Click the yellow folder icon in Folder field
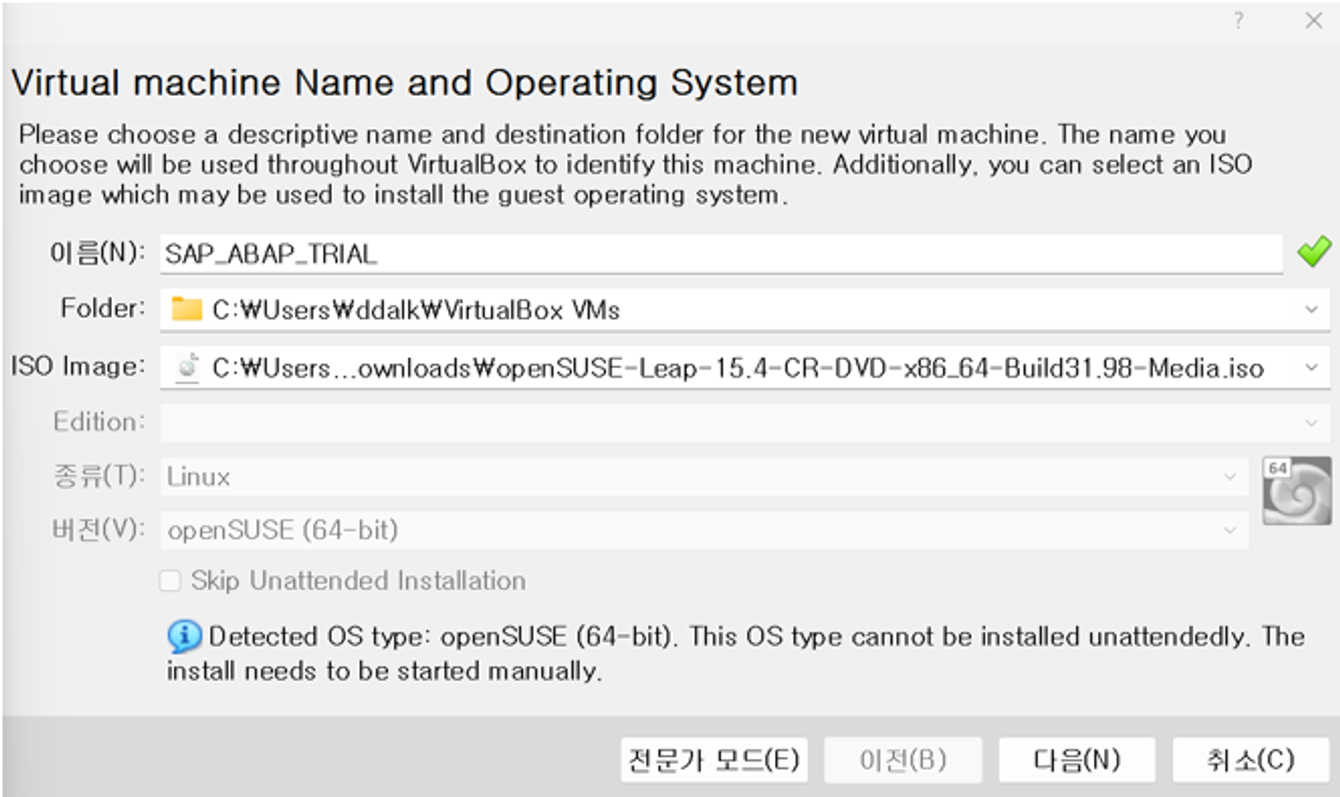 (186, 310)
